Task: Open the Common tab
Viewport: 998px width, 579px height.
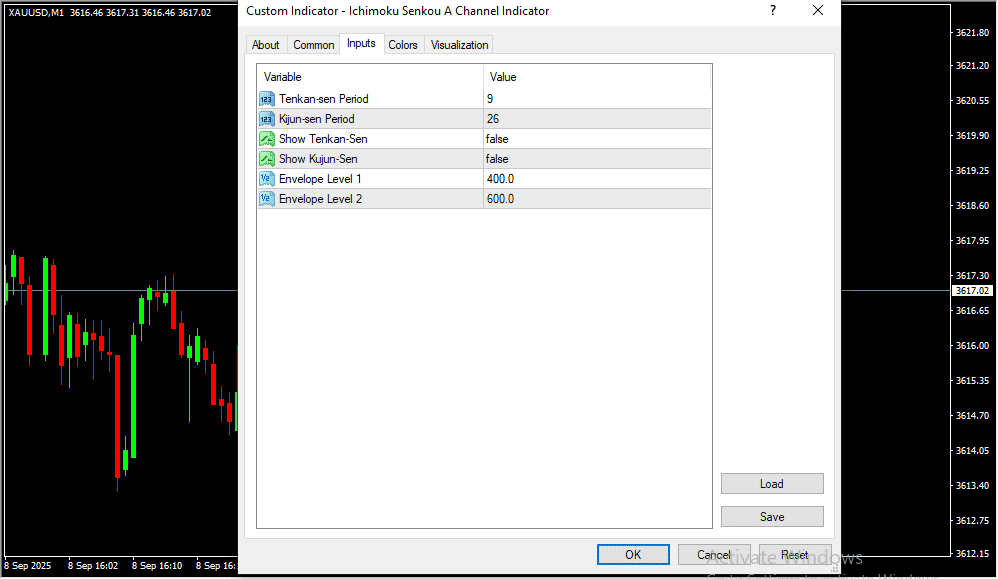Action: click(x=314, y=45)
